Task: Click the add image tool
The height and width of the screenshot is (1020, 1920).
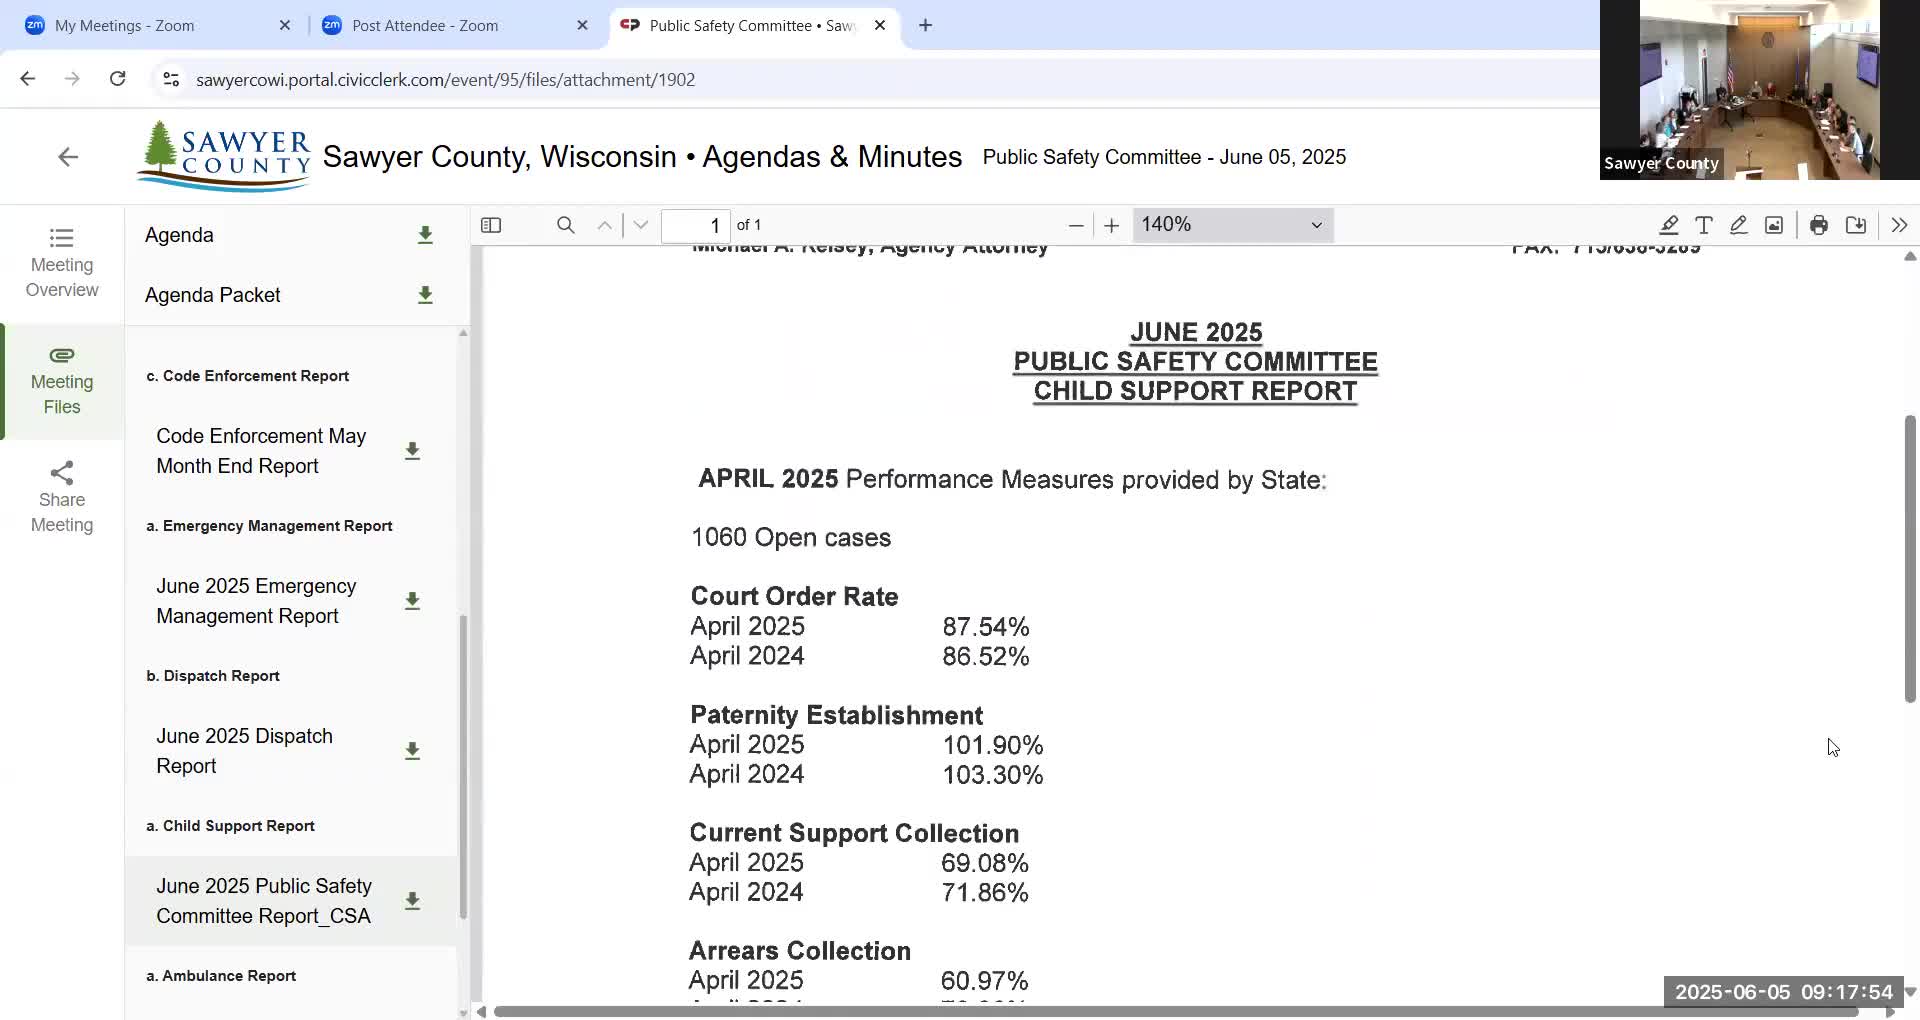Action: [1774, 225]
